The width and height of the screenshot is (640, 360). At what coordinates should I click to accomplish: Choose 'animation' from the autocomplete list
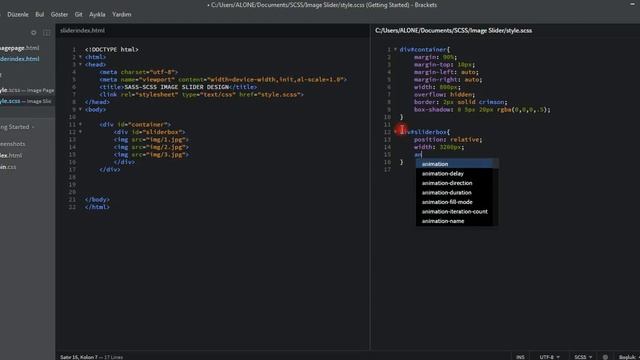[x=454, y=164]
